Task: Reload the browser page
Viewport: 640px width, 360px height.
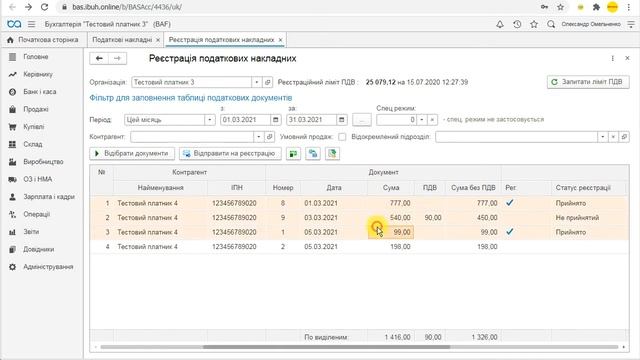Action: pos(44,7)
